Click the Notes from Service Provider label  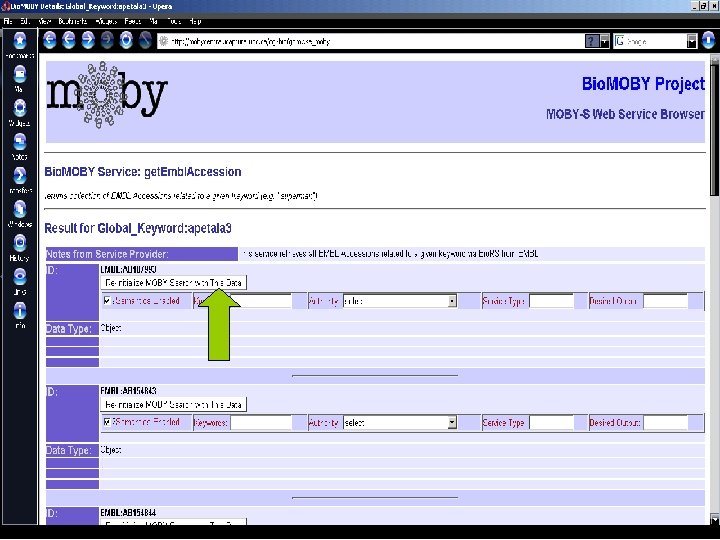tap(107, 254)
